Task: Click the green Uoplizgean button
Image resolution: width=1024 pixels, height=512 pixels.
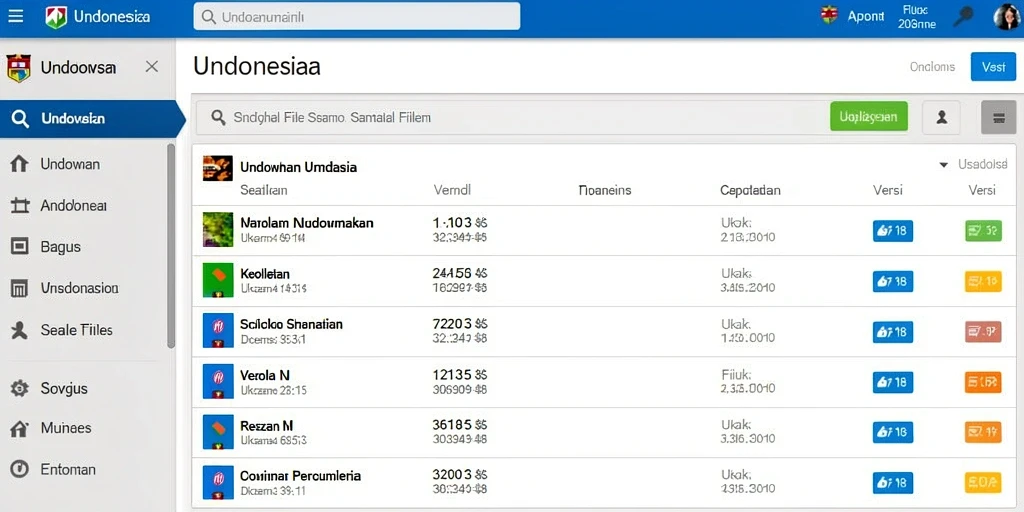Action: (x=869, y=117)
